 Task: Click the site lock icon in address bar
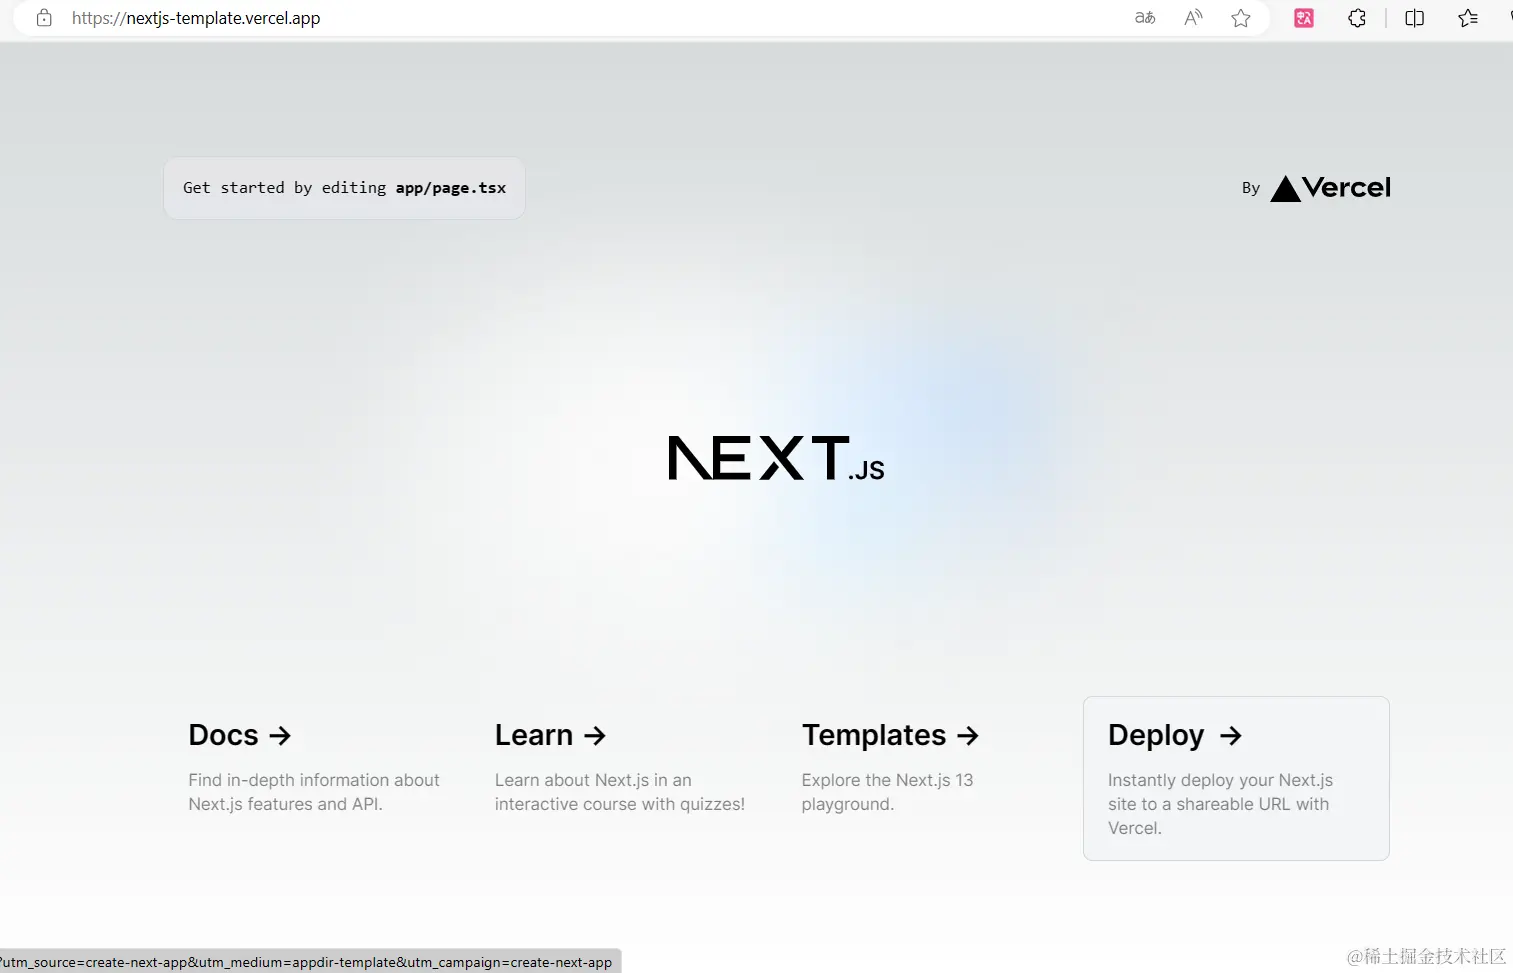(x=44, y=18)
